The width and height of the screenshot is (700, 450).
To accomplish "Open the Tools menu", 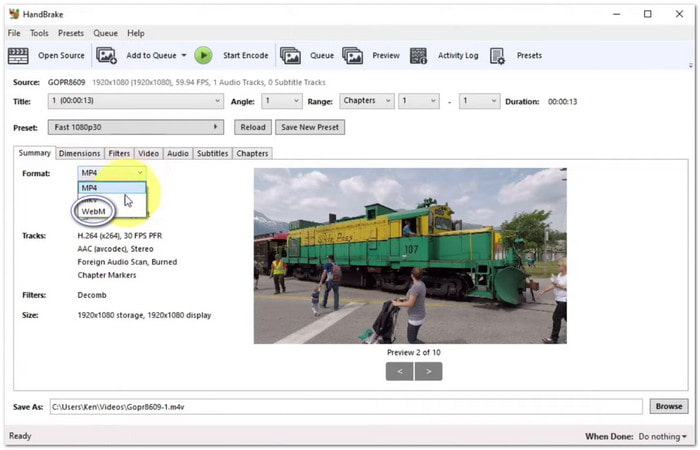I will point(39,33).
